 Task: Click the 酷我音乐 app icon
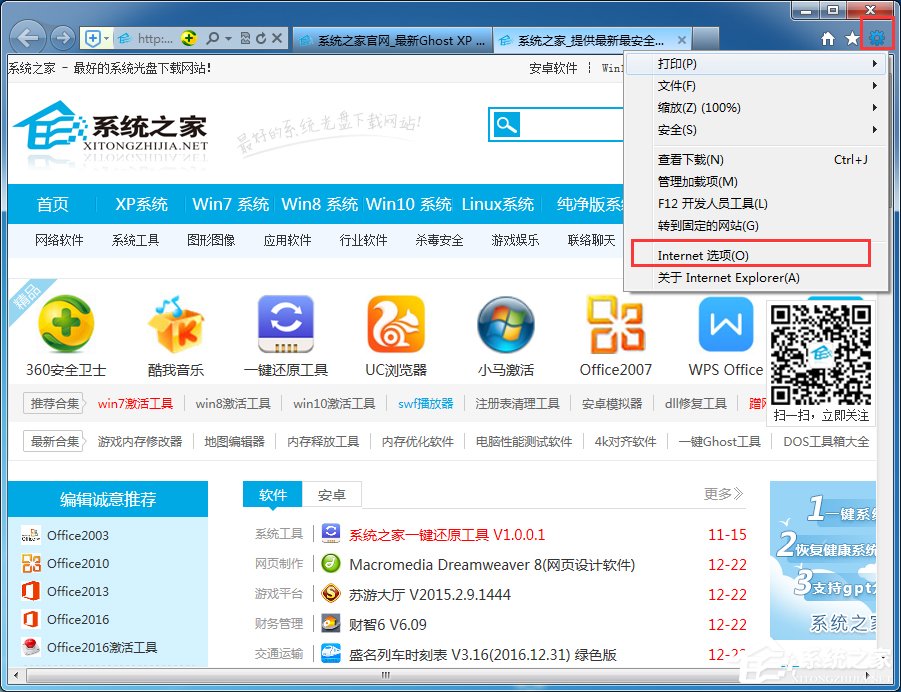pos(173,323)
